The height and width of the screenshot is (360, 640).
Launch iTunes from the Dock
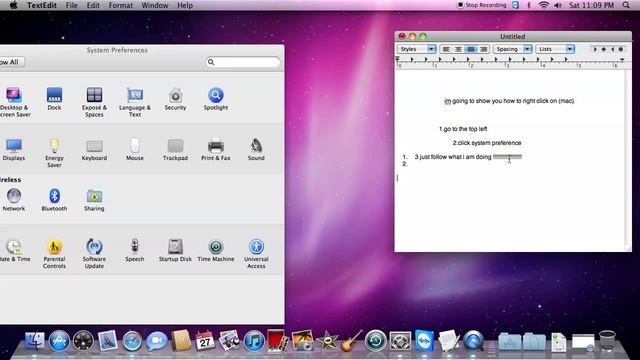tap(254, 340)
